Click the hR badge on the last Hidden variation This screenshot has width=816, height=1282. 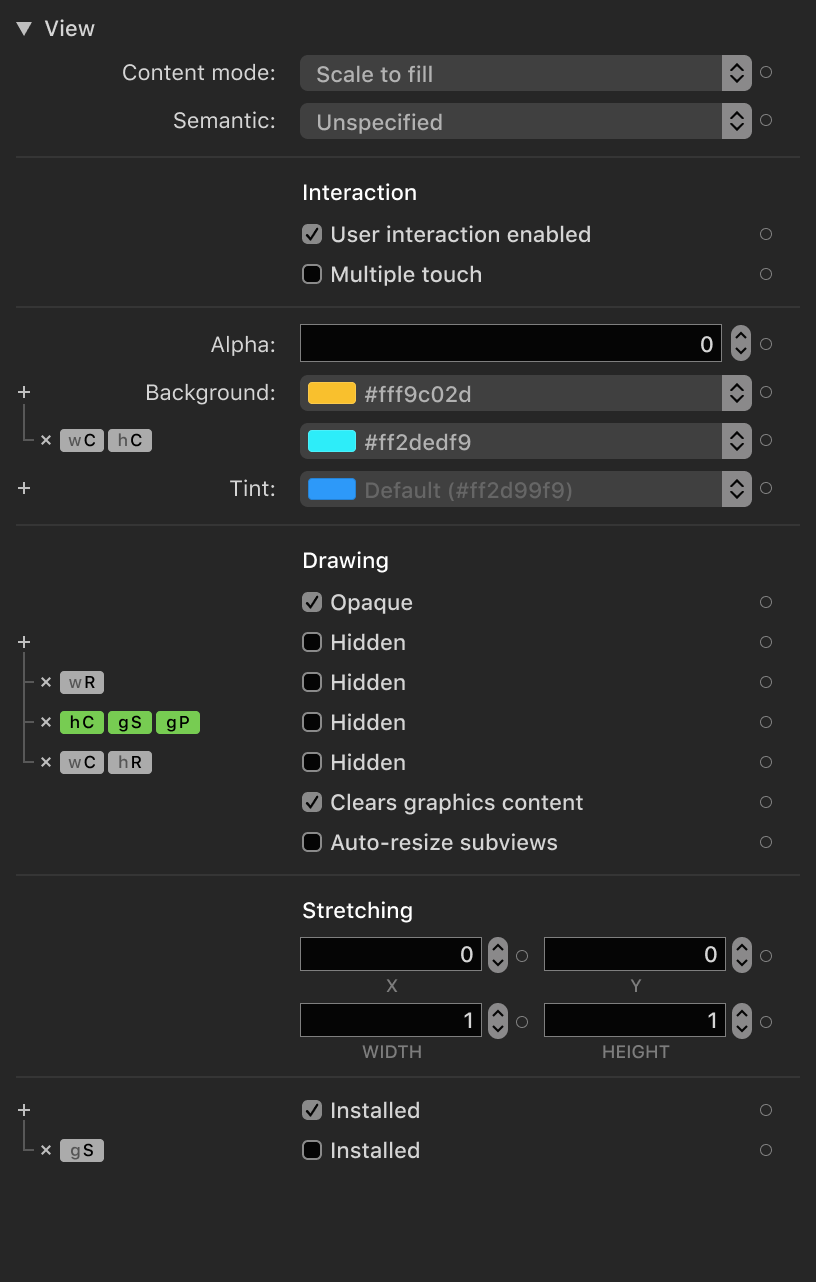129,762
